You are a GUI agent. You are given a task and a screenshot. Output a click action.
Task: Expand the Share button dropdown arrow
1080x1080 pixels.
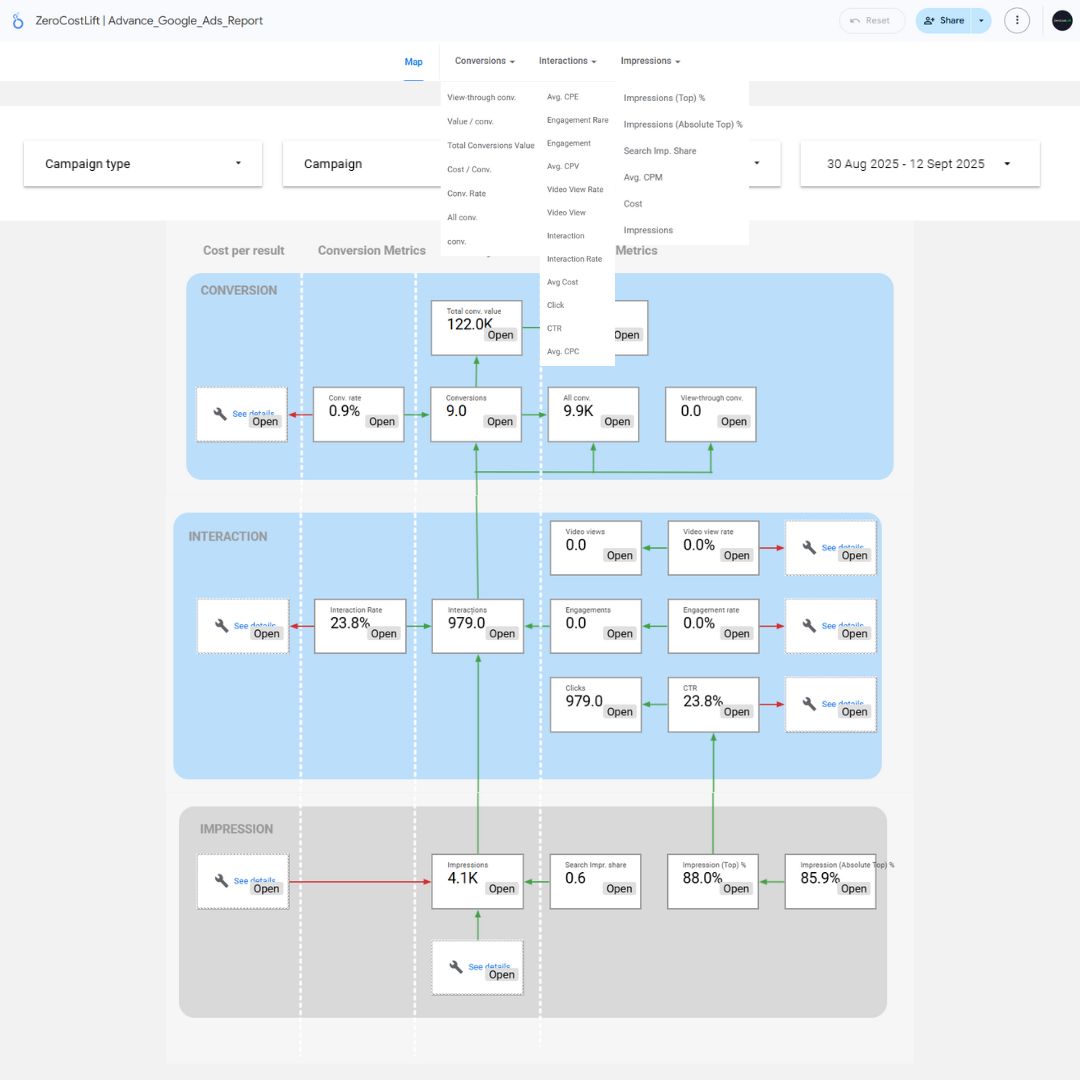pyautogui.click(x=981, y=20)
